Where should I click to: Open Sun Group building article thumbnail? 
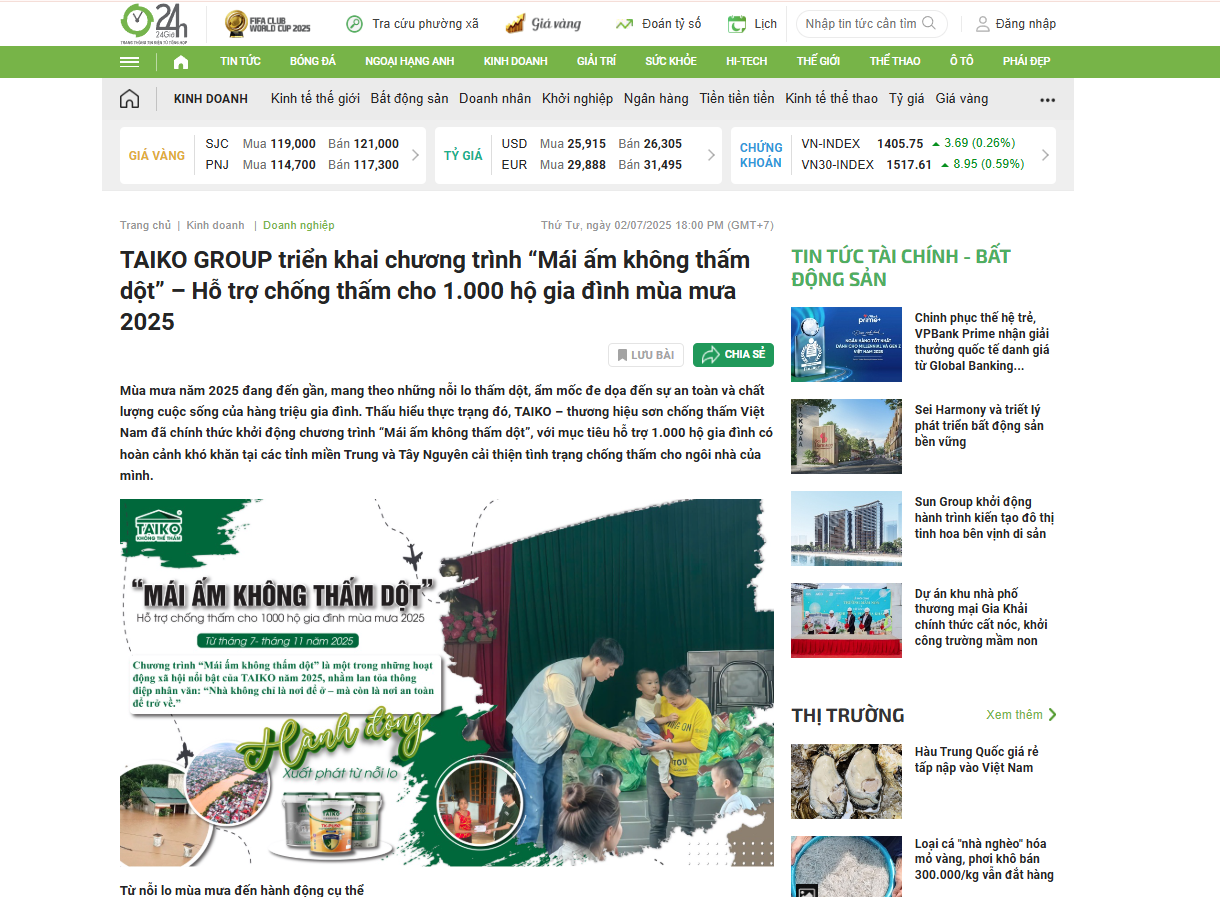846,528
